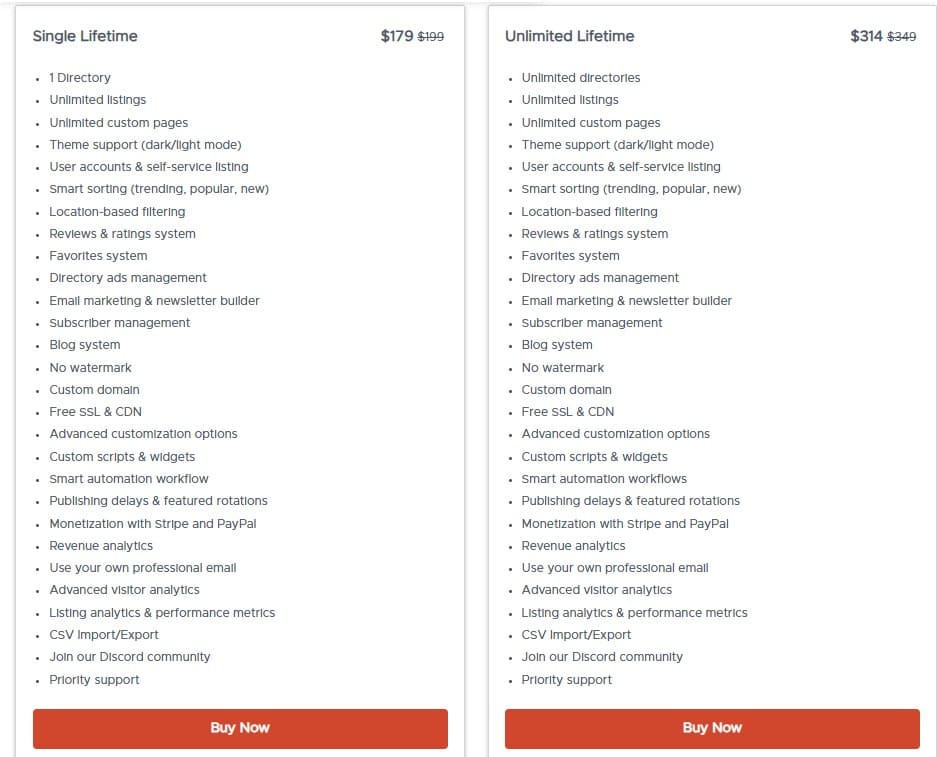Click the Priority support list item

pos(94,679)
